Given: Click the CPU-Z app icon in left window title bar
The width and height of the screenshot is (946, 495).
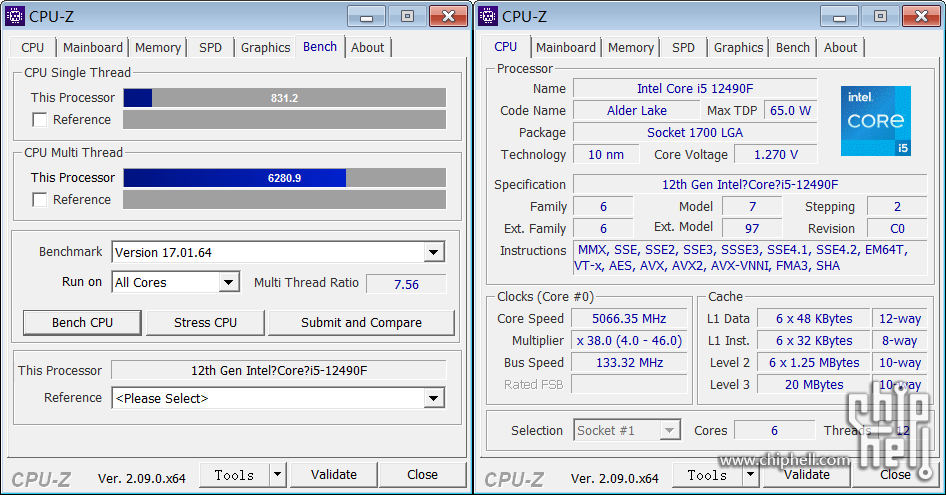Looking at the screenshot, I should (x=14, y=16).
